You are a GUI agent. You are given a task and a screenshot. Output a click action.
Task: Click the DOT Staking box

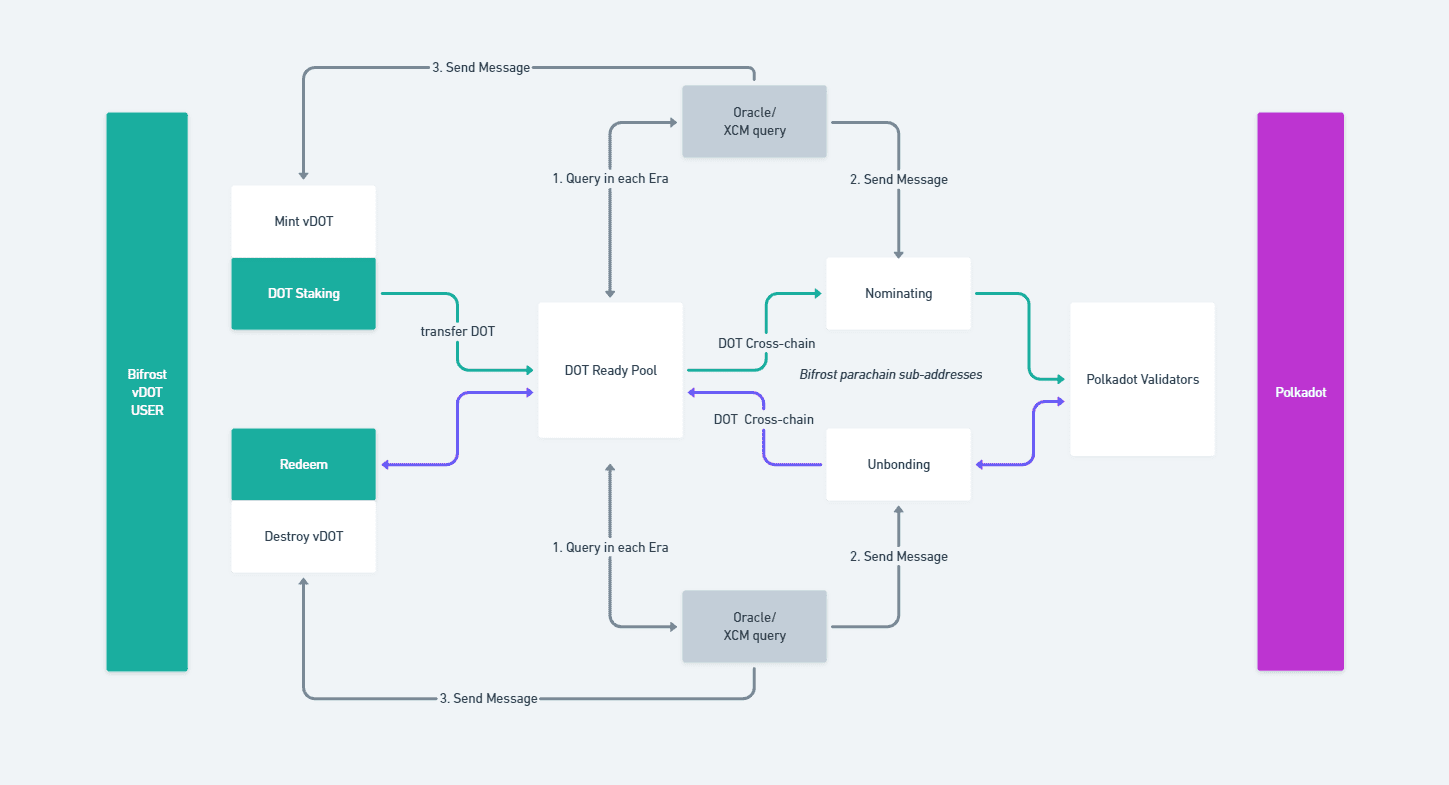[304, 293]
